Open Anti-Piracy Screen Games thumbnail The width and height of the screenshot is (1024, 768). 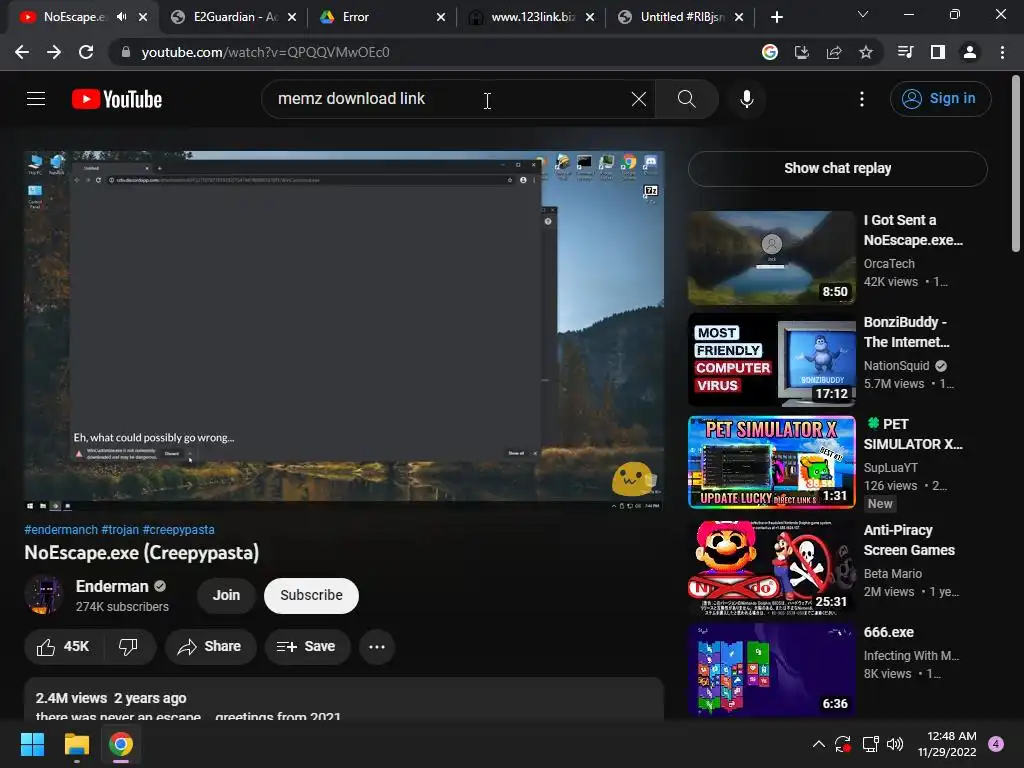(x=771, y=567)
